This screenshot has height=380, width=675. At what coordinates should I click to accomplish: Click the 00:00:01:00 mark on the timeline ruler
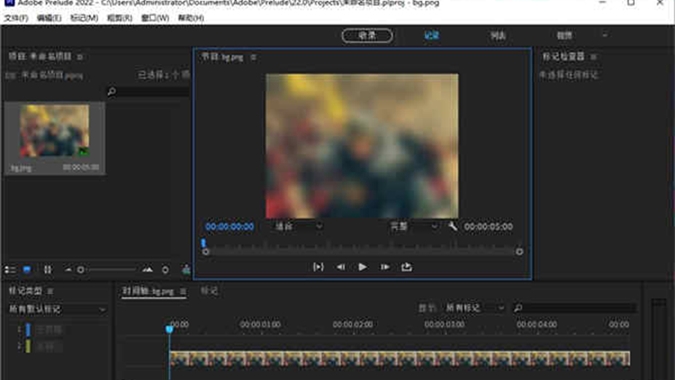click(260, 324)
